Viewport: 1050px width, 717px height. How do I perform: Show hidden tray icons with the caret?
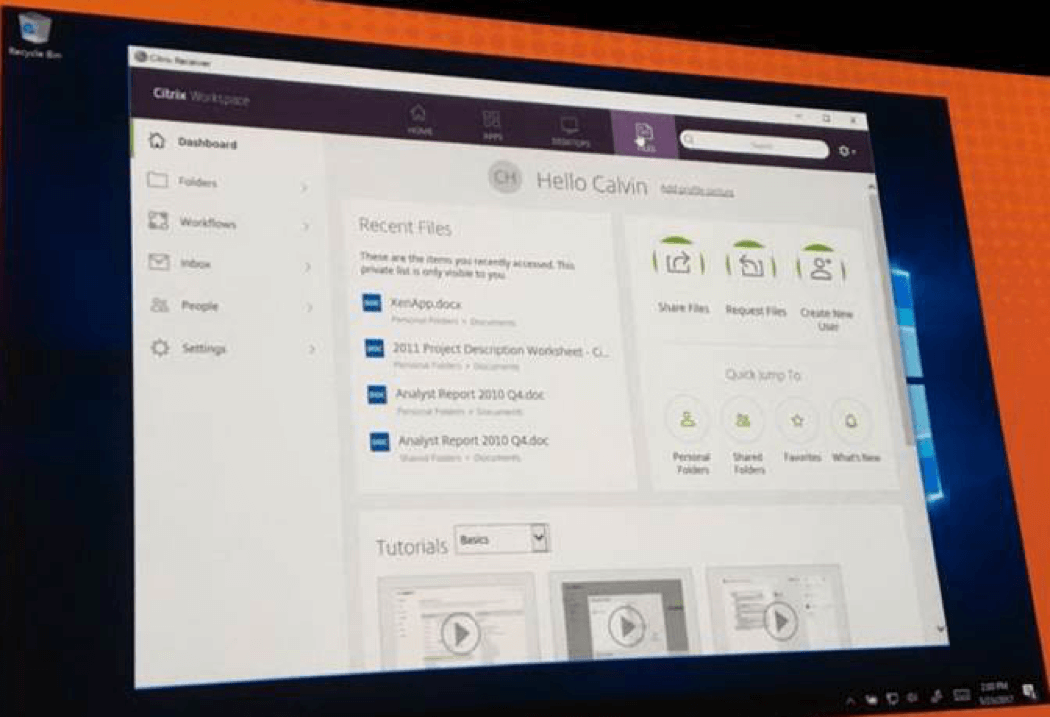point(850,700)
